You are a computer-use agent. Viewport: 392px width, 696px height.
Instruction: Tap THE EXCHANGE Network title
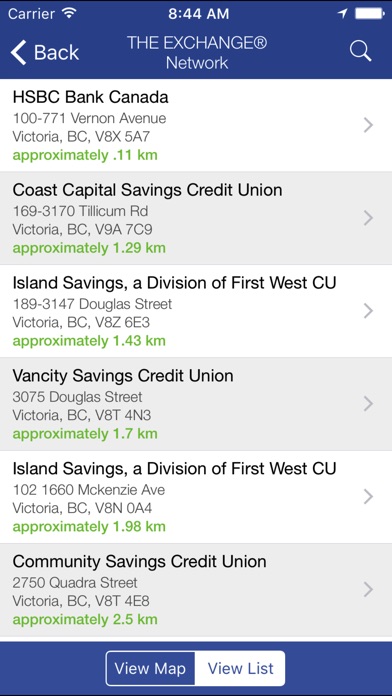[x=197, y=53]
